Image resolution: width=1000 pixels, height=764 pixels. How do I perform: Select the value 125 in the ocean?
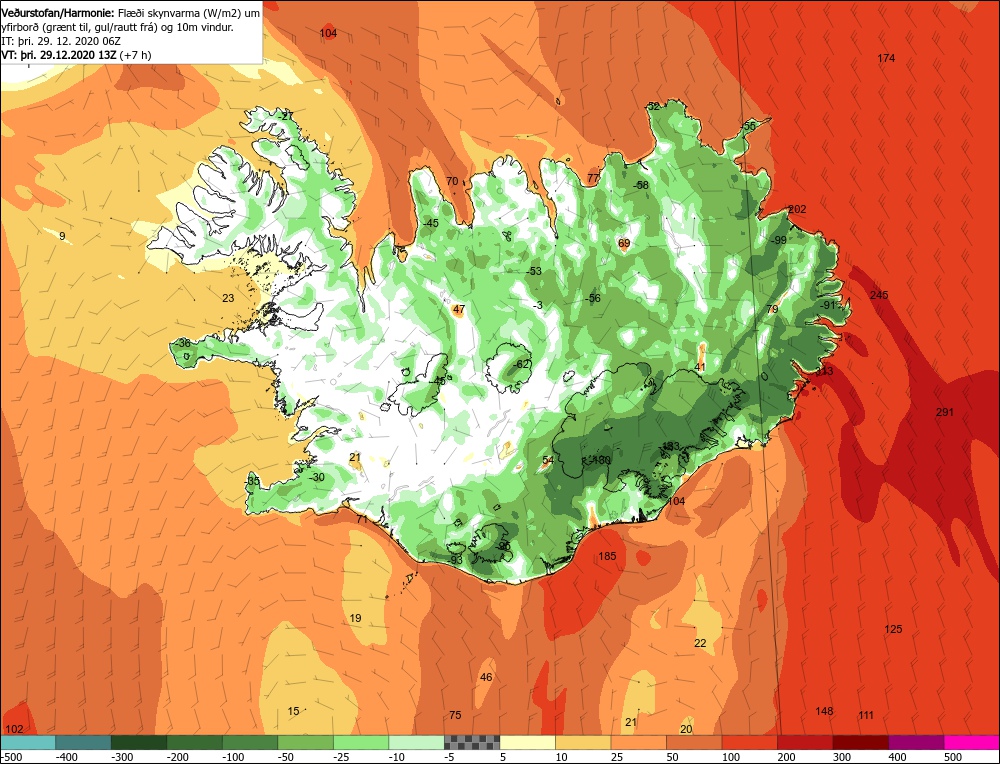tap(893, 629)
